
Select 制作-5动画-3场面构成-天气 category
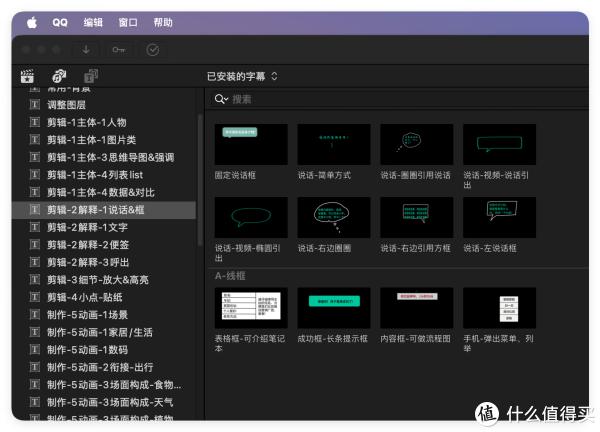pyautogui.click(x=104, y=402)
